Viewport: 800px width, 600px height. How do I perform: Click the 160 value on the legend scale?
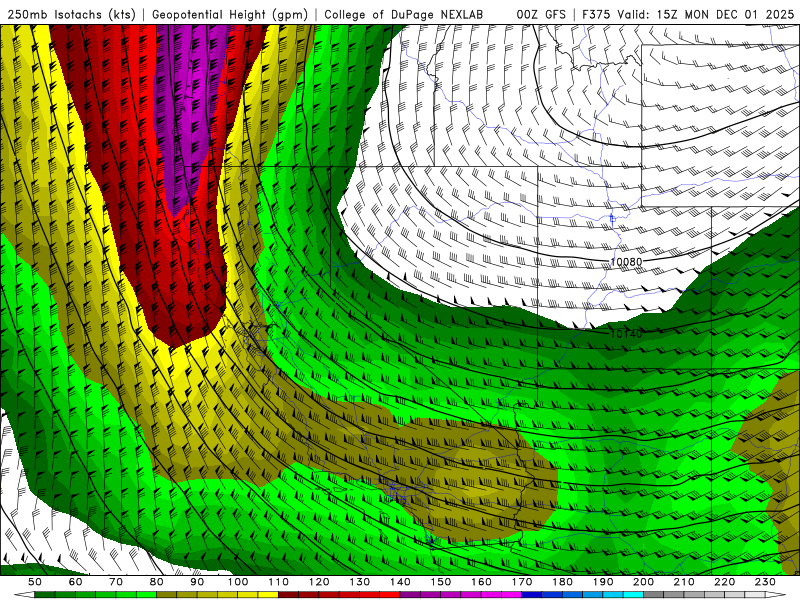[481, 582]
